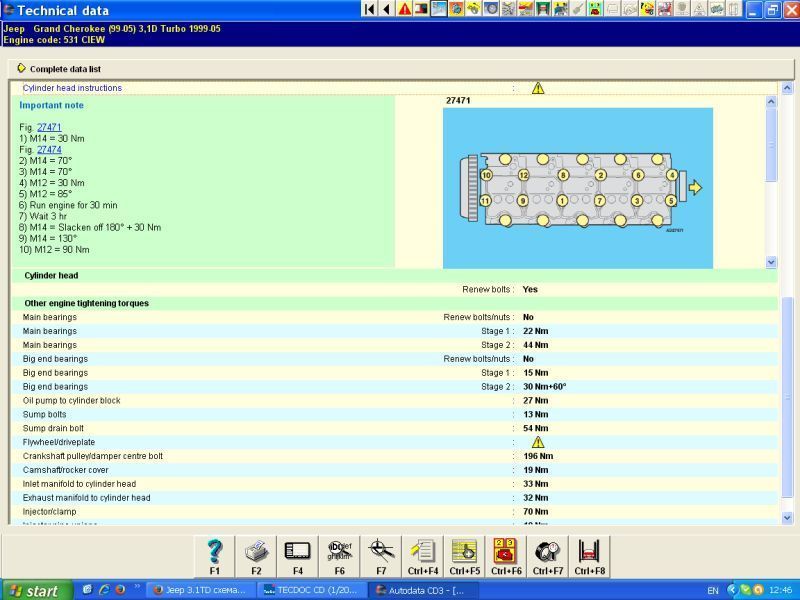Click the Ctrl+F8 vehicle lift icon
Image resolution: width=800 pixels, height=600 pixels.
589,556
